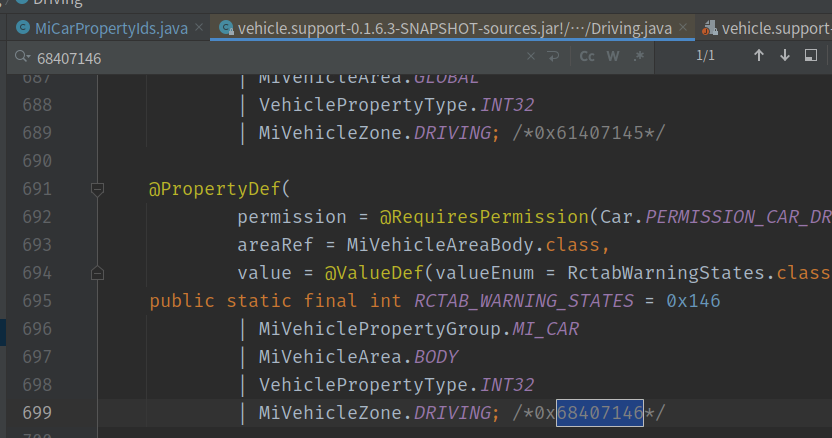
Task: Click the search magnifier history icon
Action: (22, 56)
